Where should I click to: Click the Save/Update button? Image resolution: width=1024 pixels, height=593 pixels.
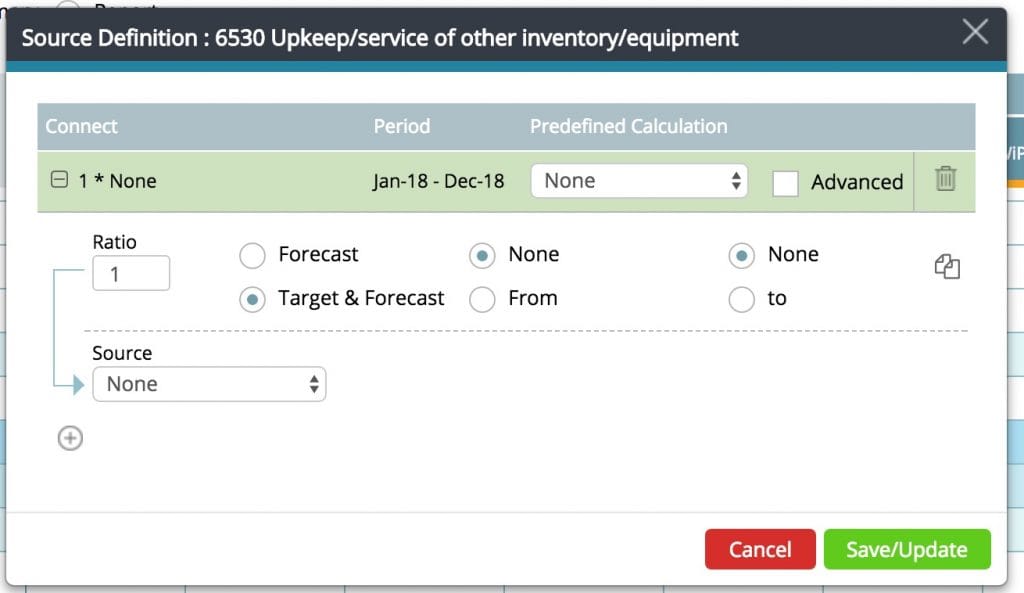point(907,549)
